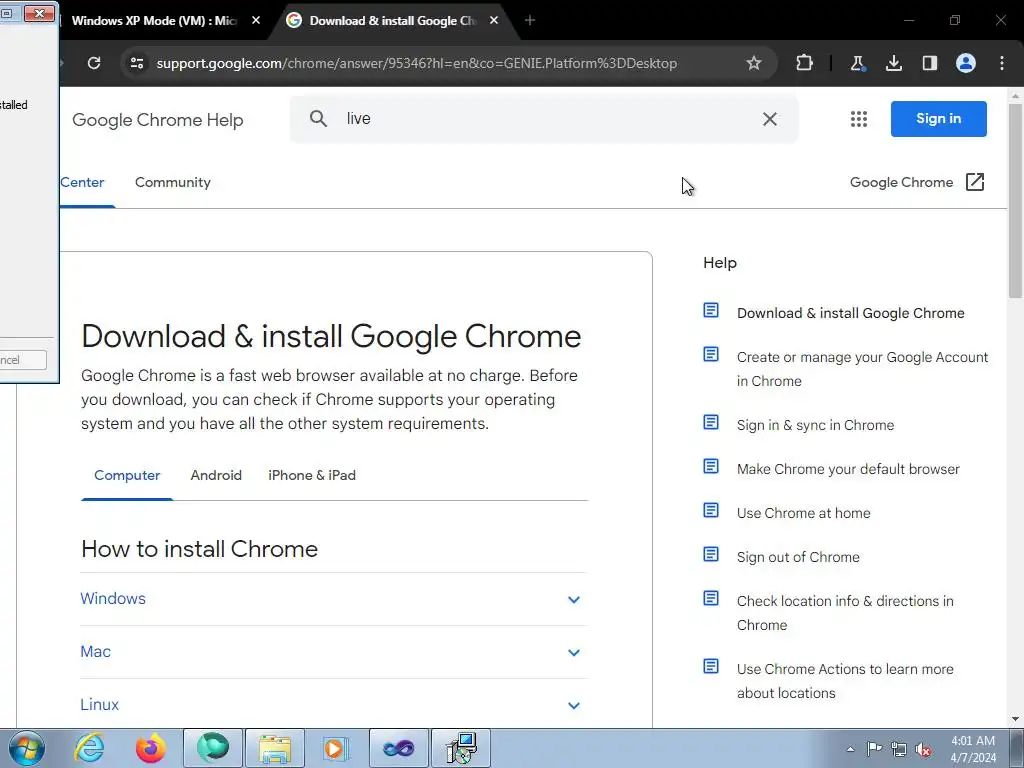
Task: Open the Extensions puzzle icon
Action: 805,63
